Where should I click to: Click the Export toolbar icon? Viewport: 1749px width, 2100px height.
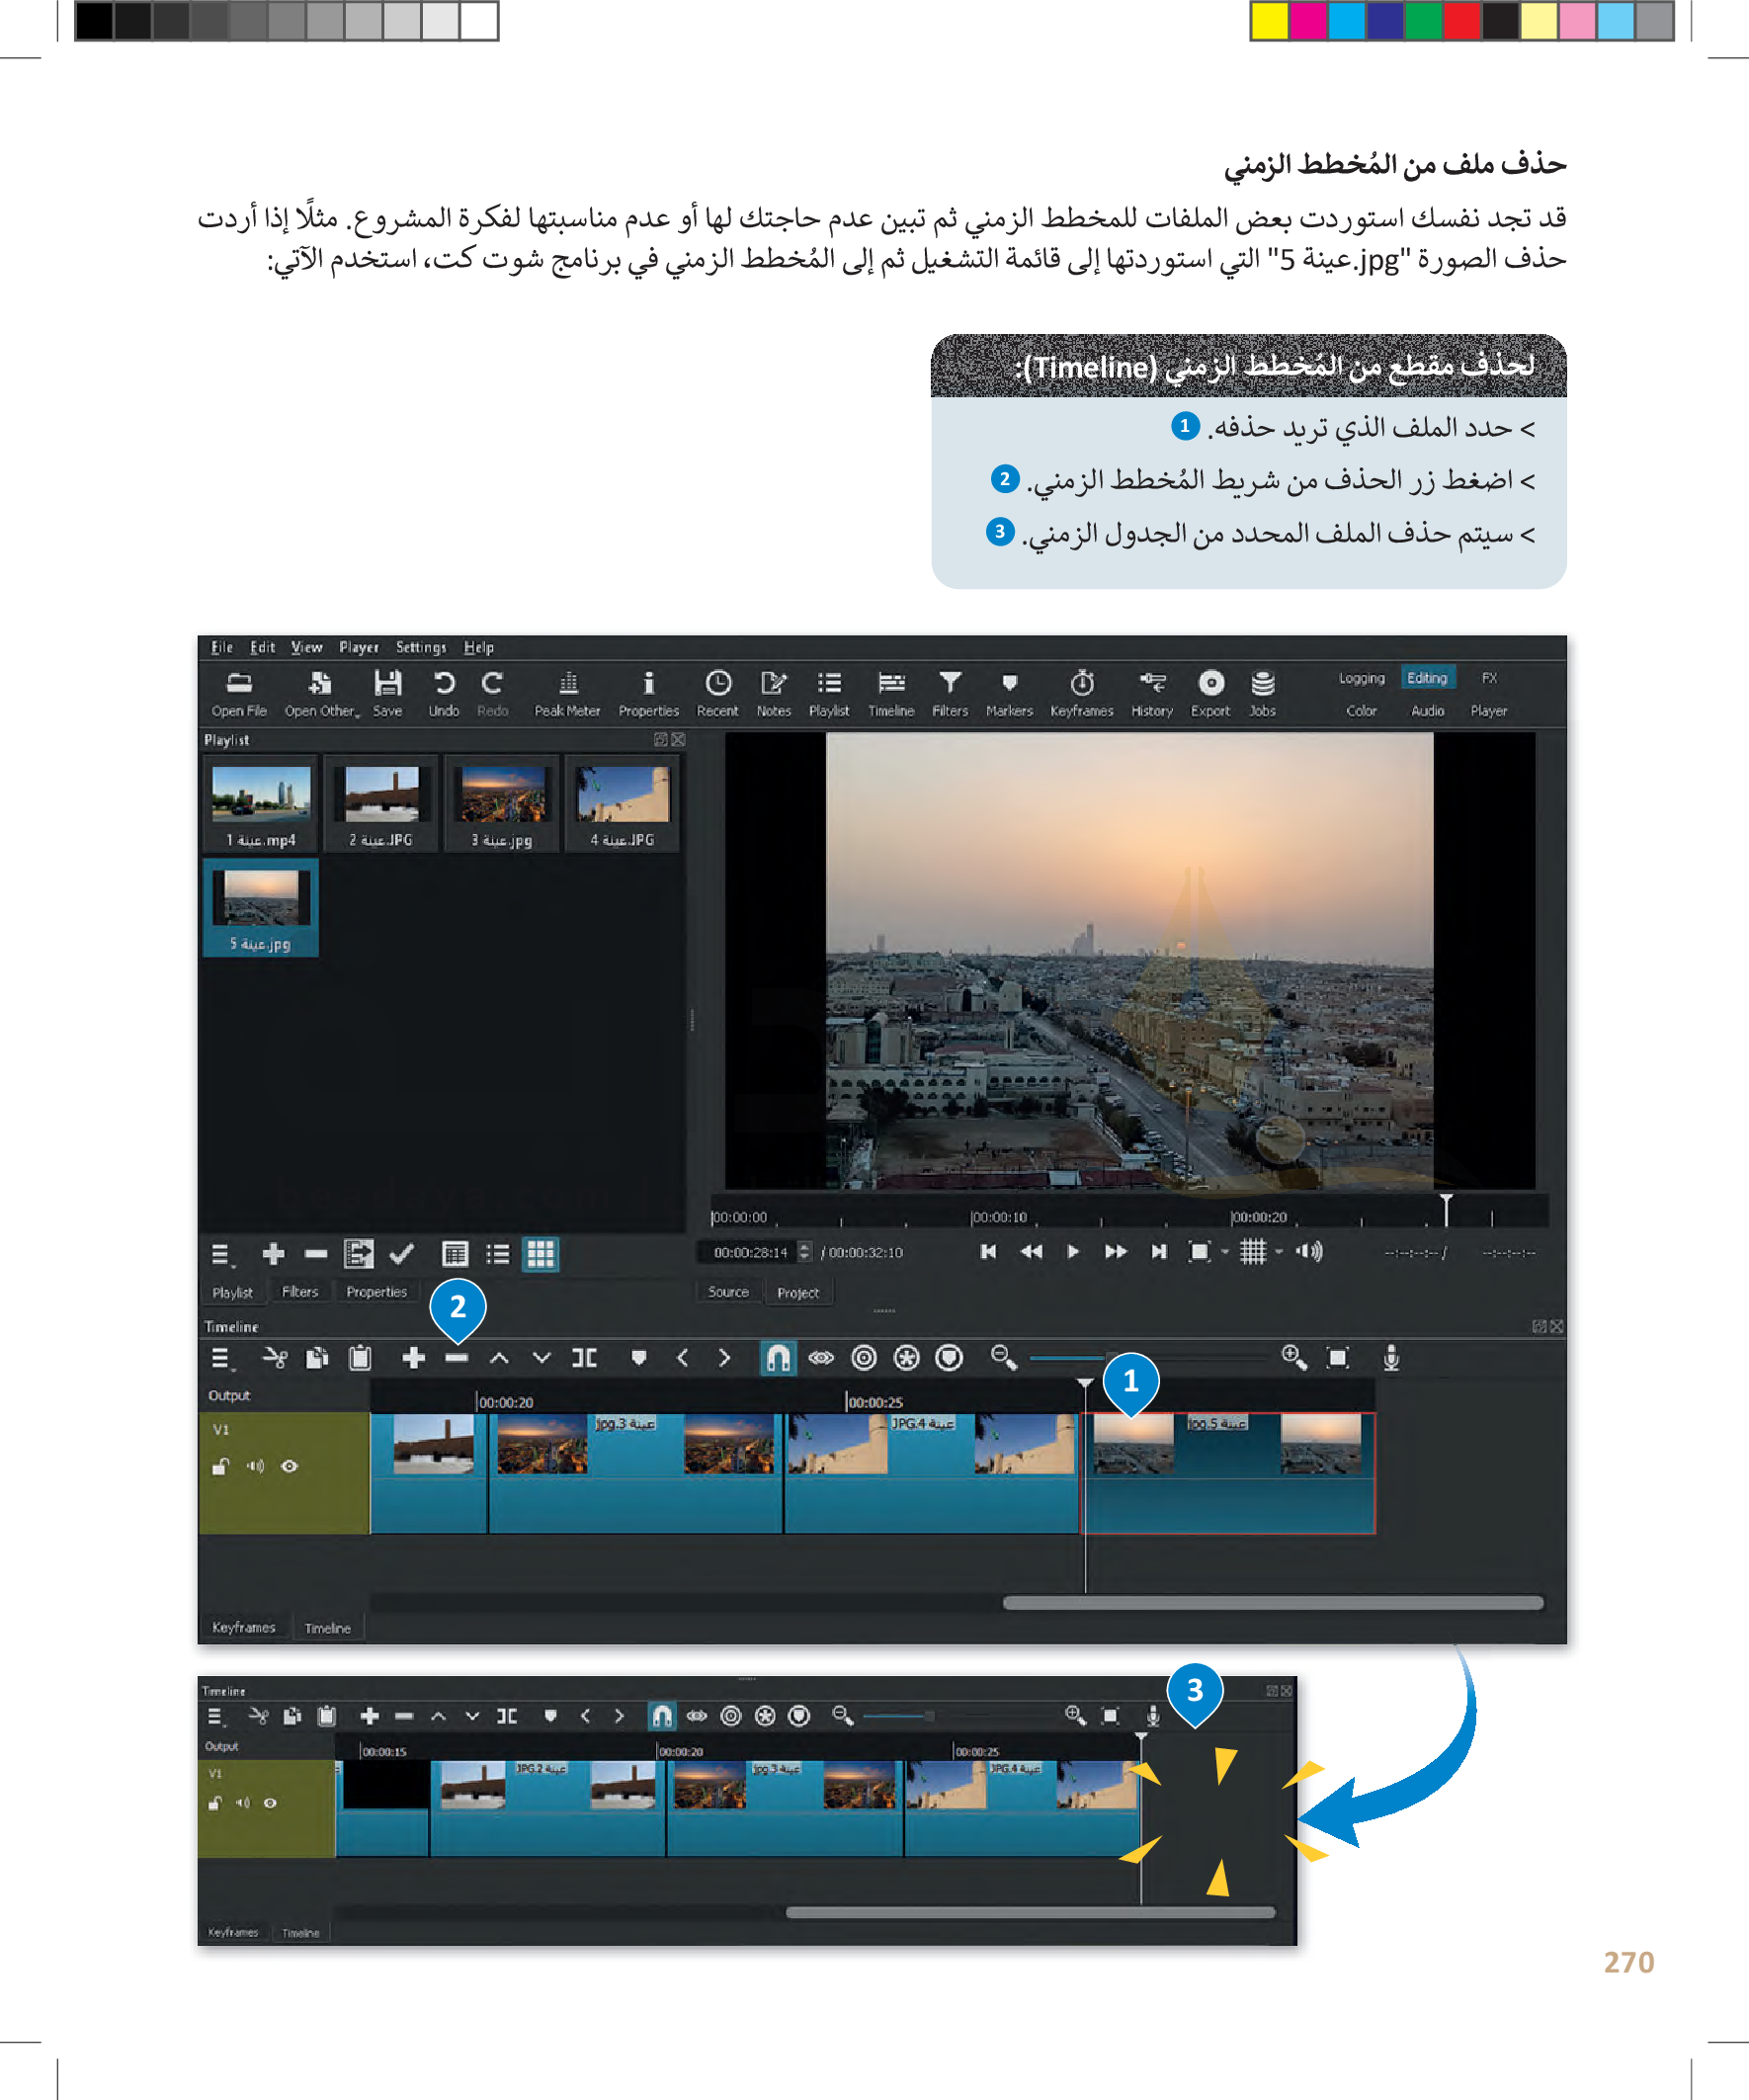[1210, 693]
